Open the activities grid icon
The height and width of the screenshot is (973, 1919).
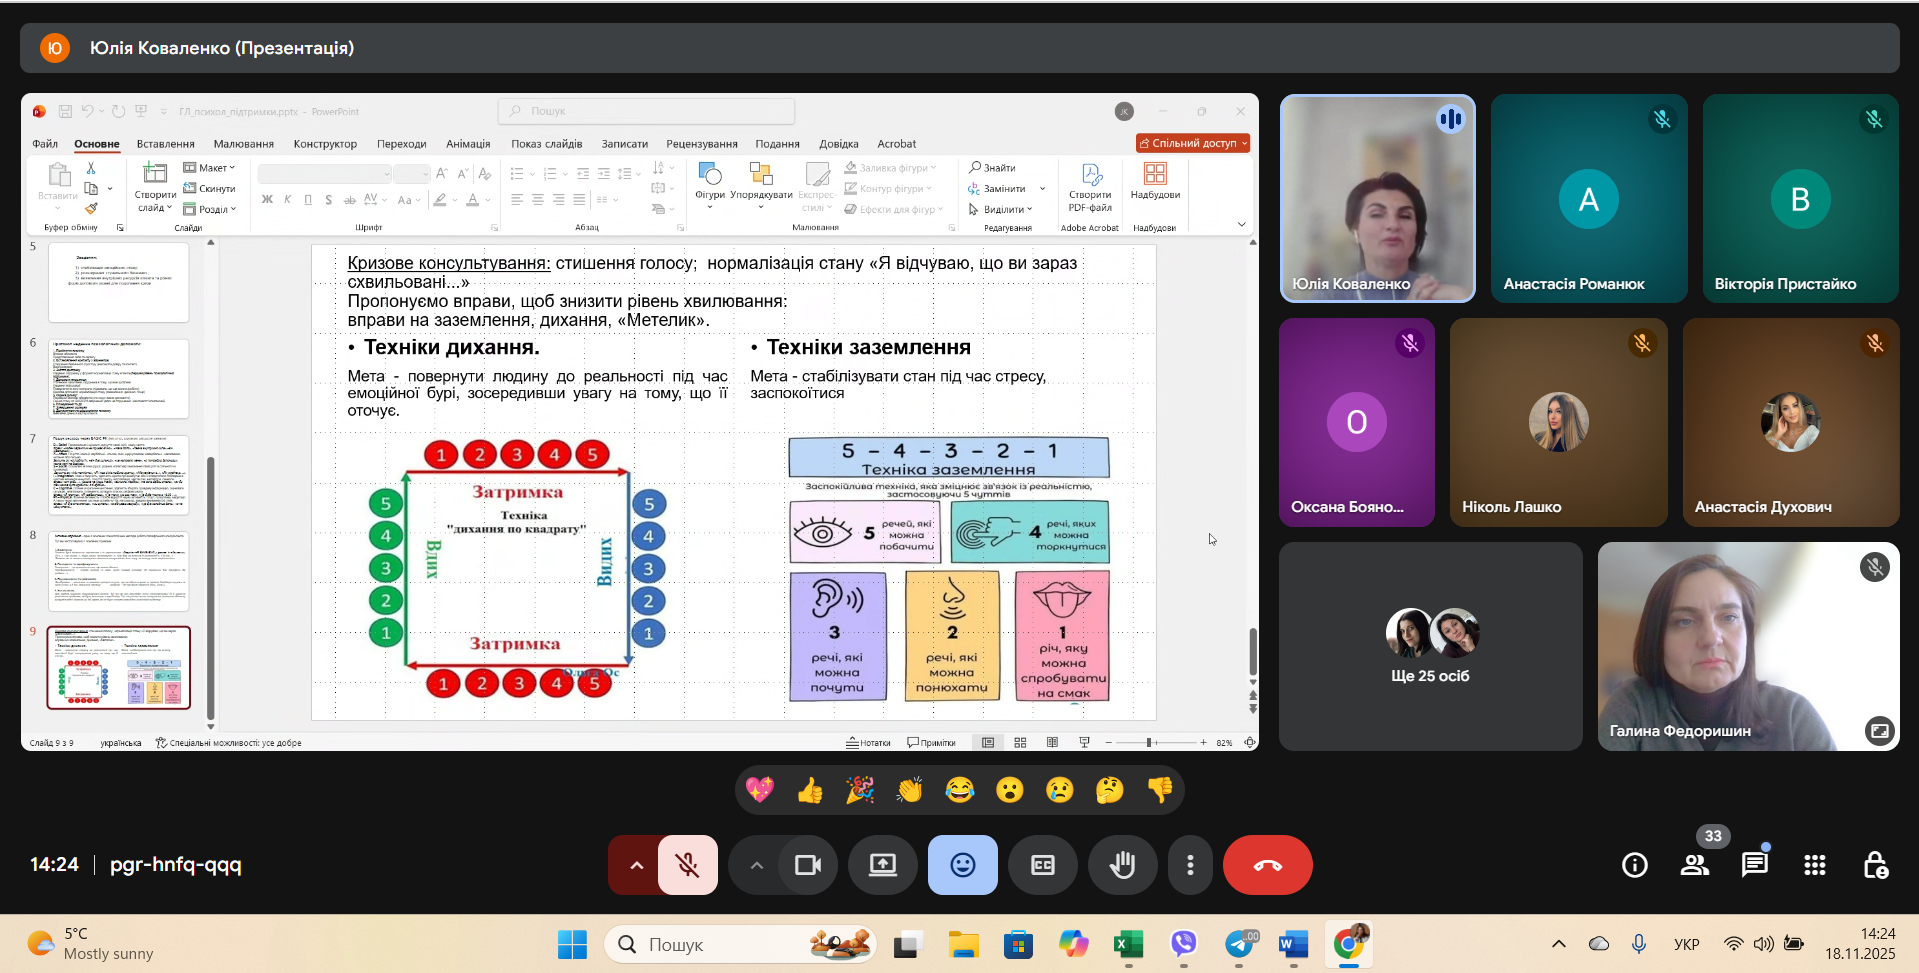(x=1815, y=865)
